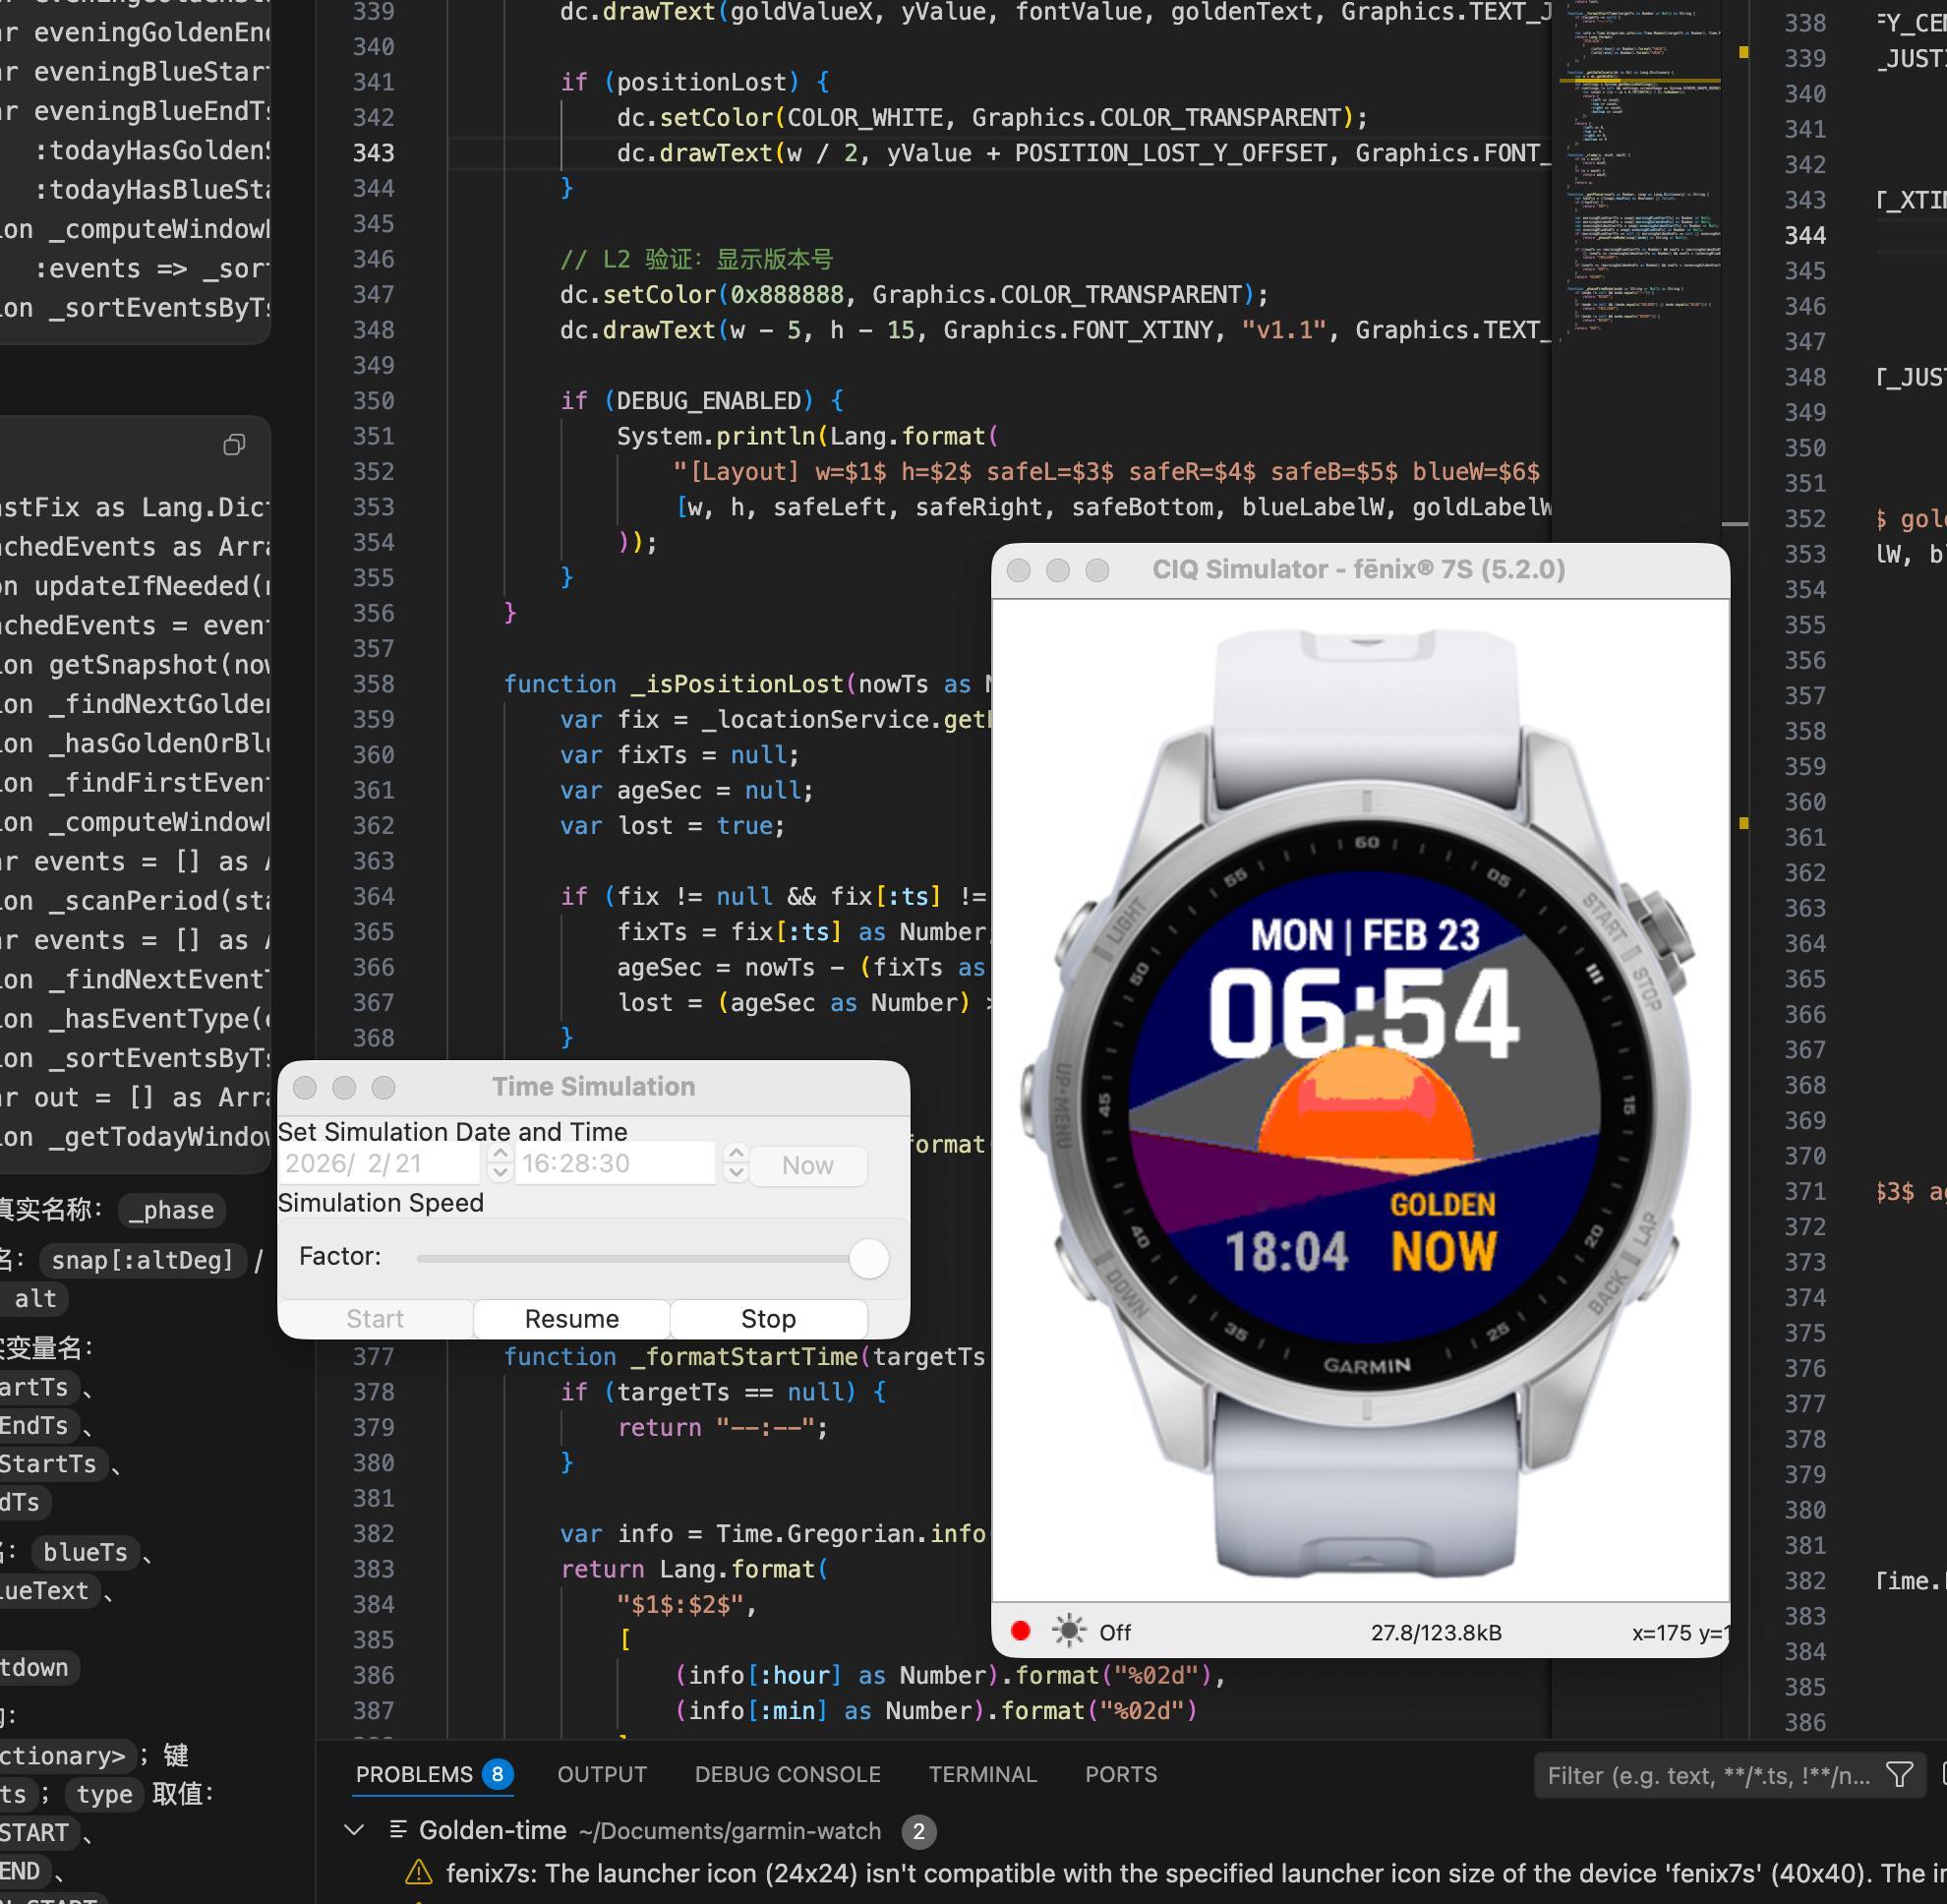Image resolution: width=1947 pixels, height=1904 pixels.
Task: Collapse the Golden-time problems group
Action: 353,1830
